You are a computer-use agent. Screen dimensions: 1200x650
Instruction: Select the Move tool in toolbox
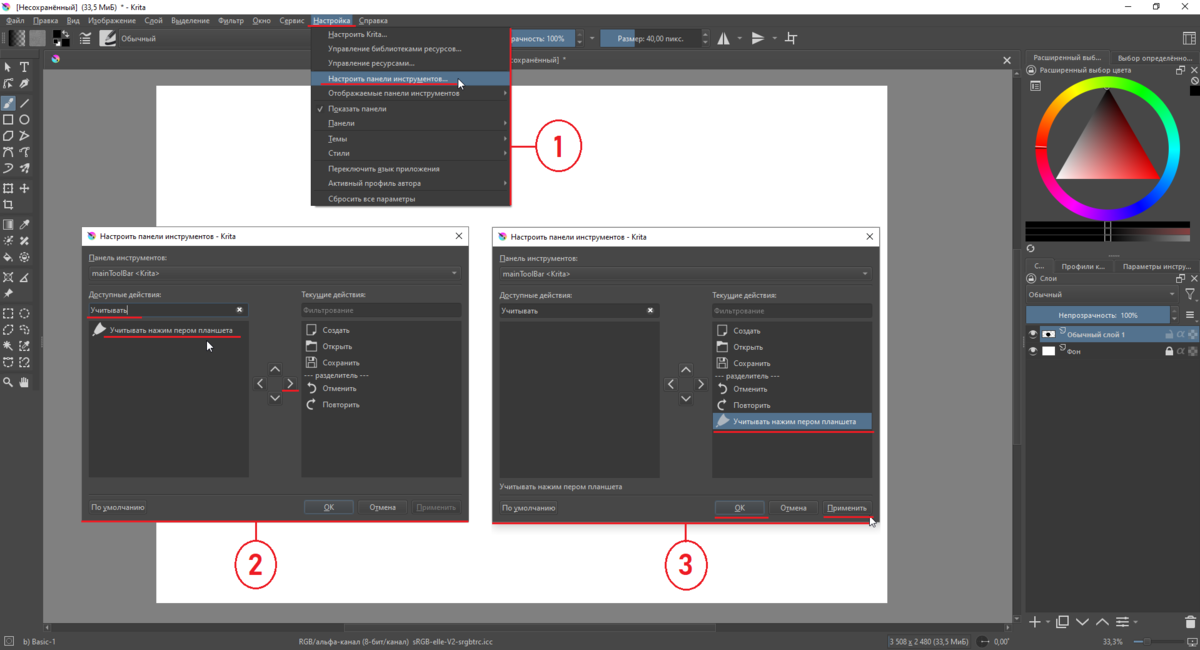tap(24, 188)
